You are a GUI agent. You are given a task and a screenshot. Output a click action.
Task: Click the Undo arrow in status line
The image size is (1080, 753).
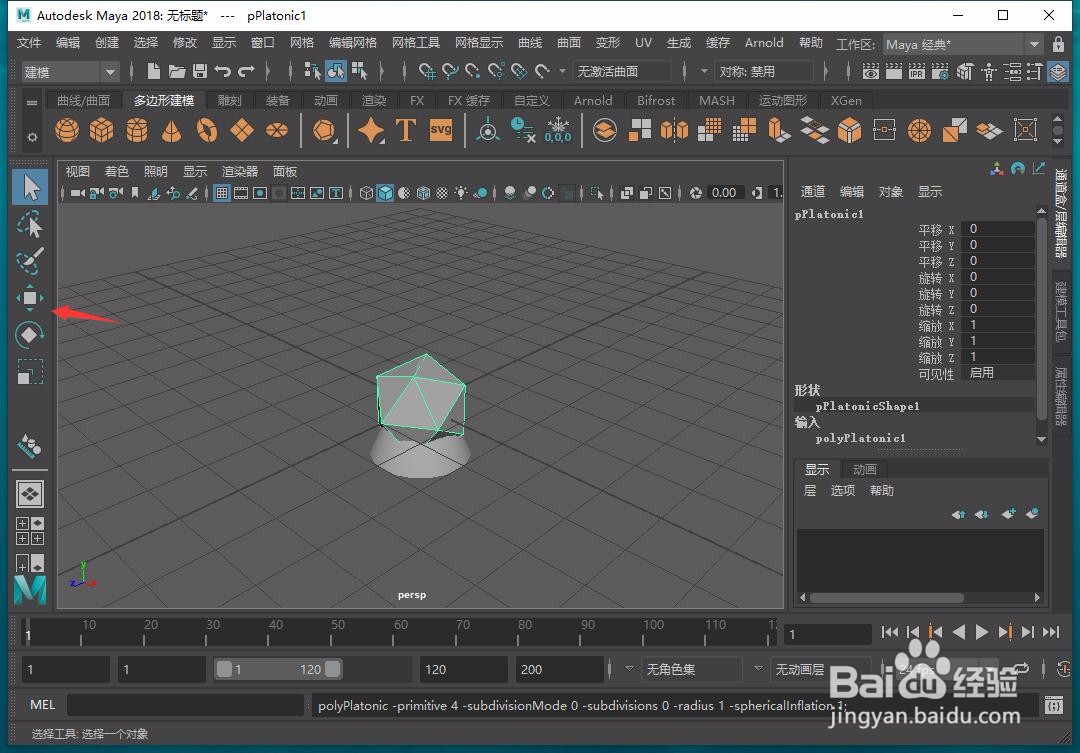coord(222,71)
